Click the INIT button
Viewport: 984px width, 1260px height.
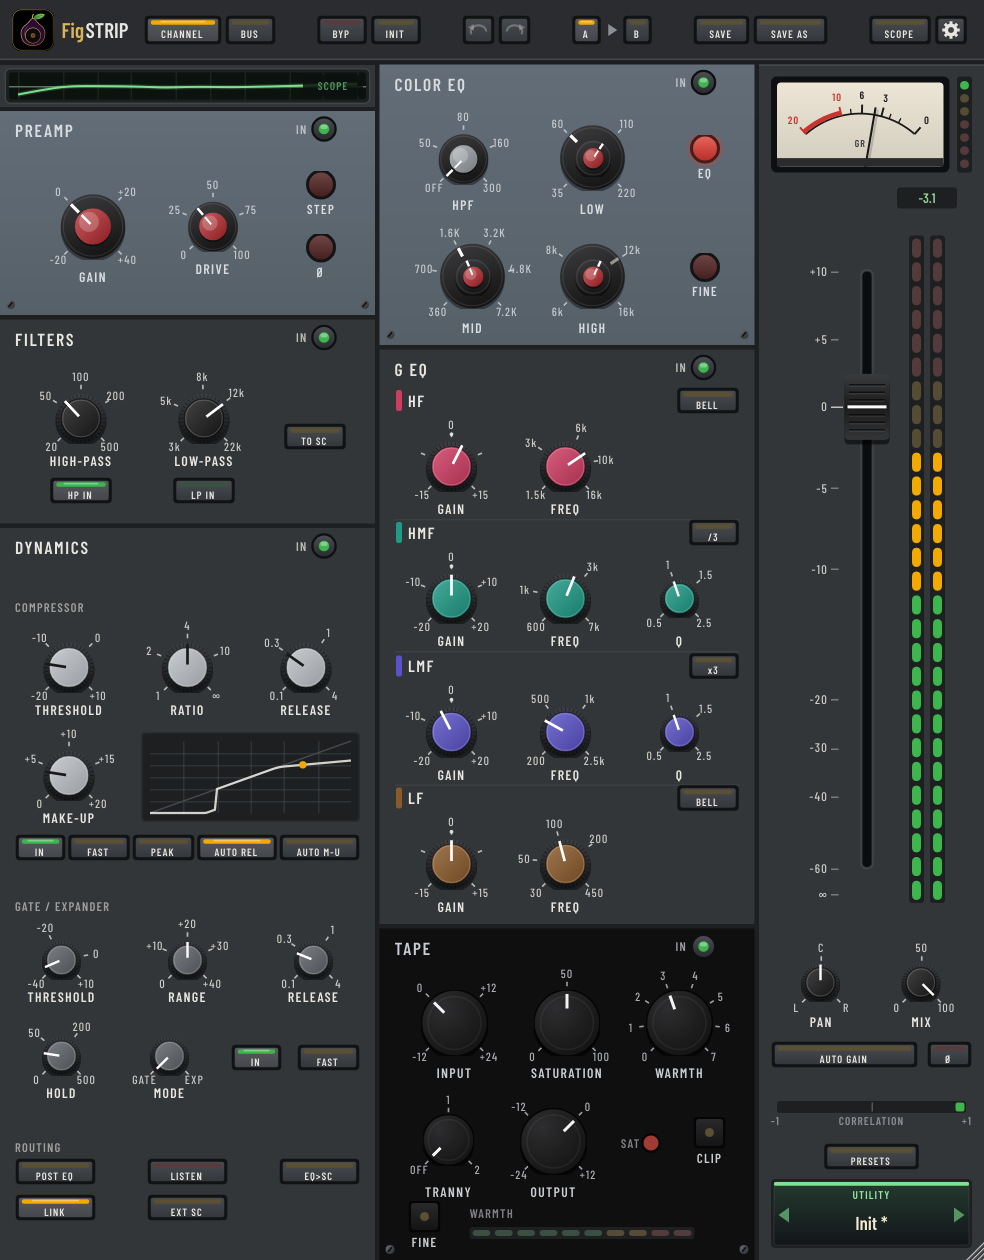(396, 30)
